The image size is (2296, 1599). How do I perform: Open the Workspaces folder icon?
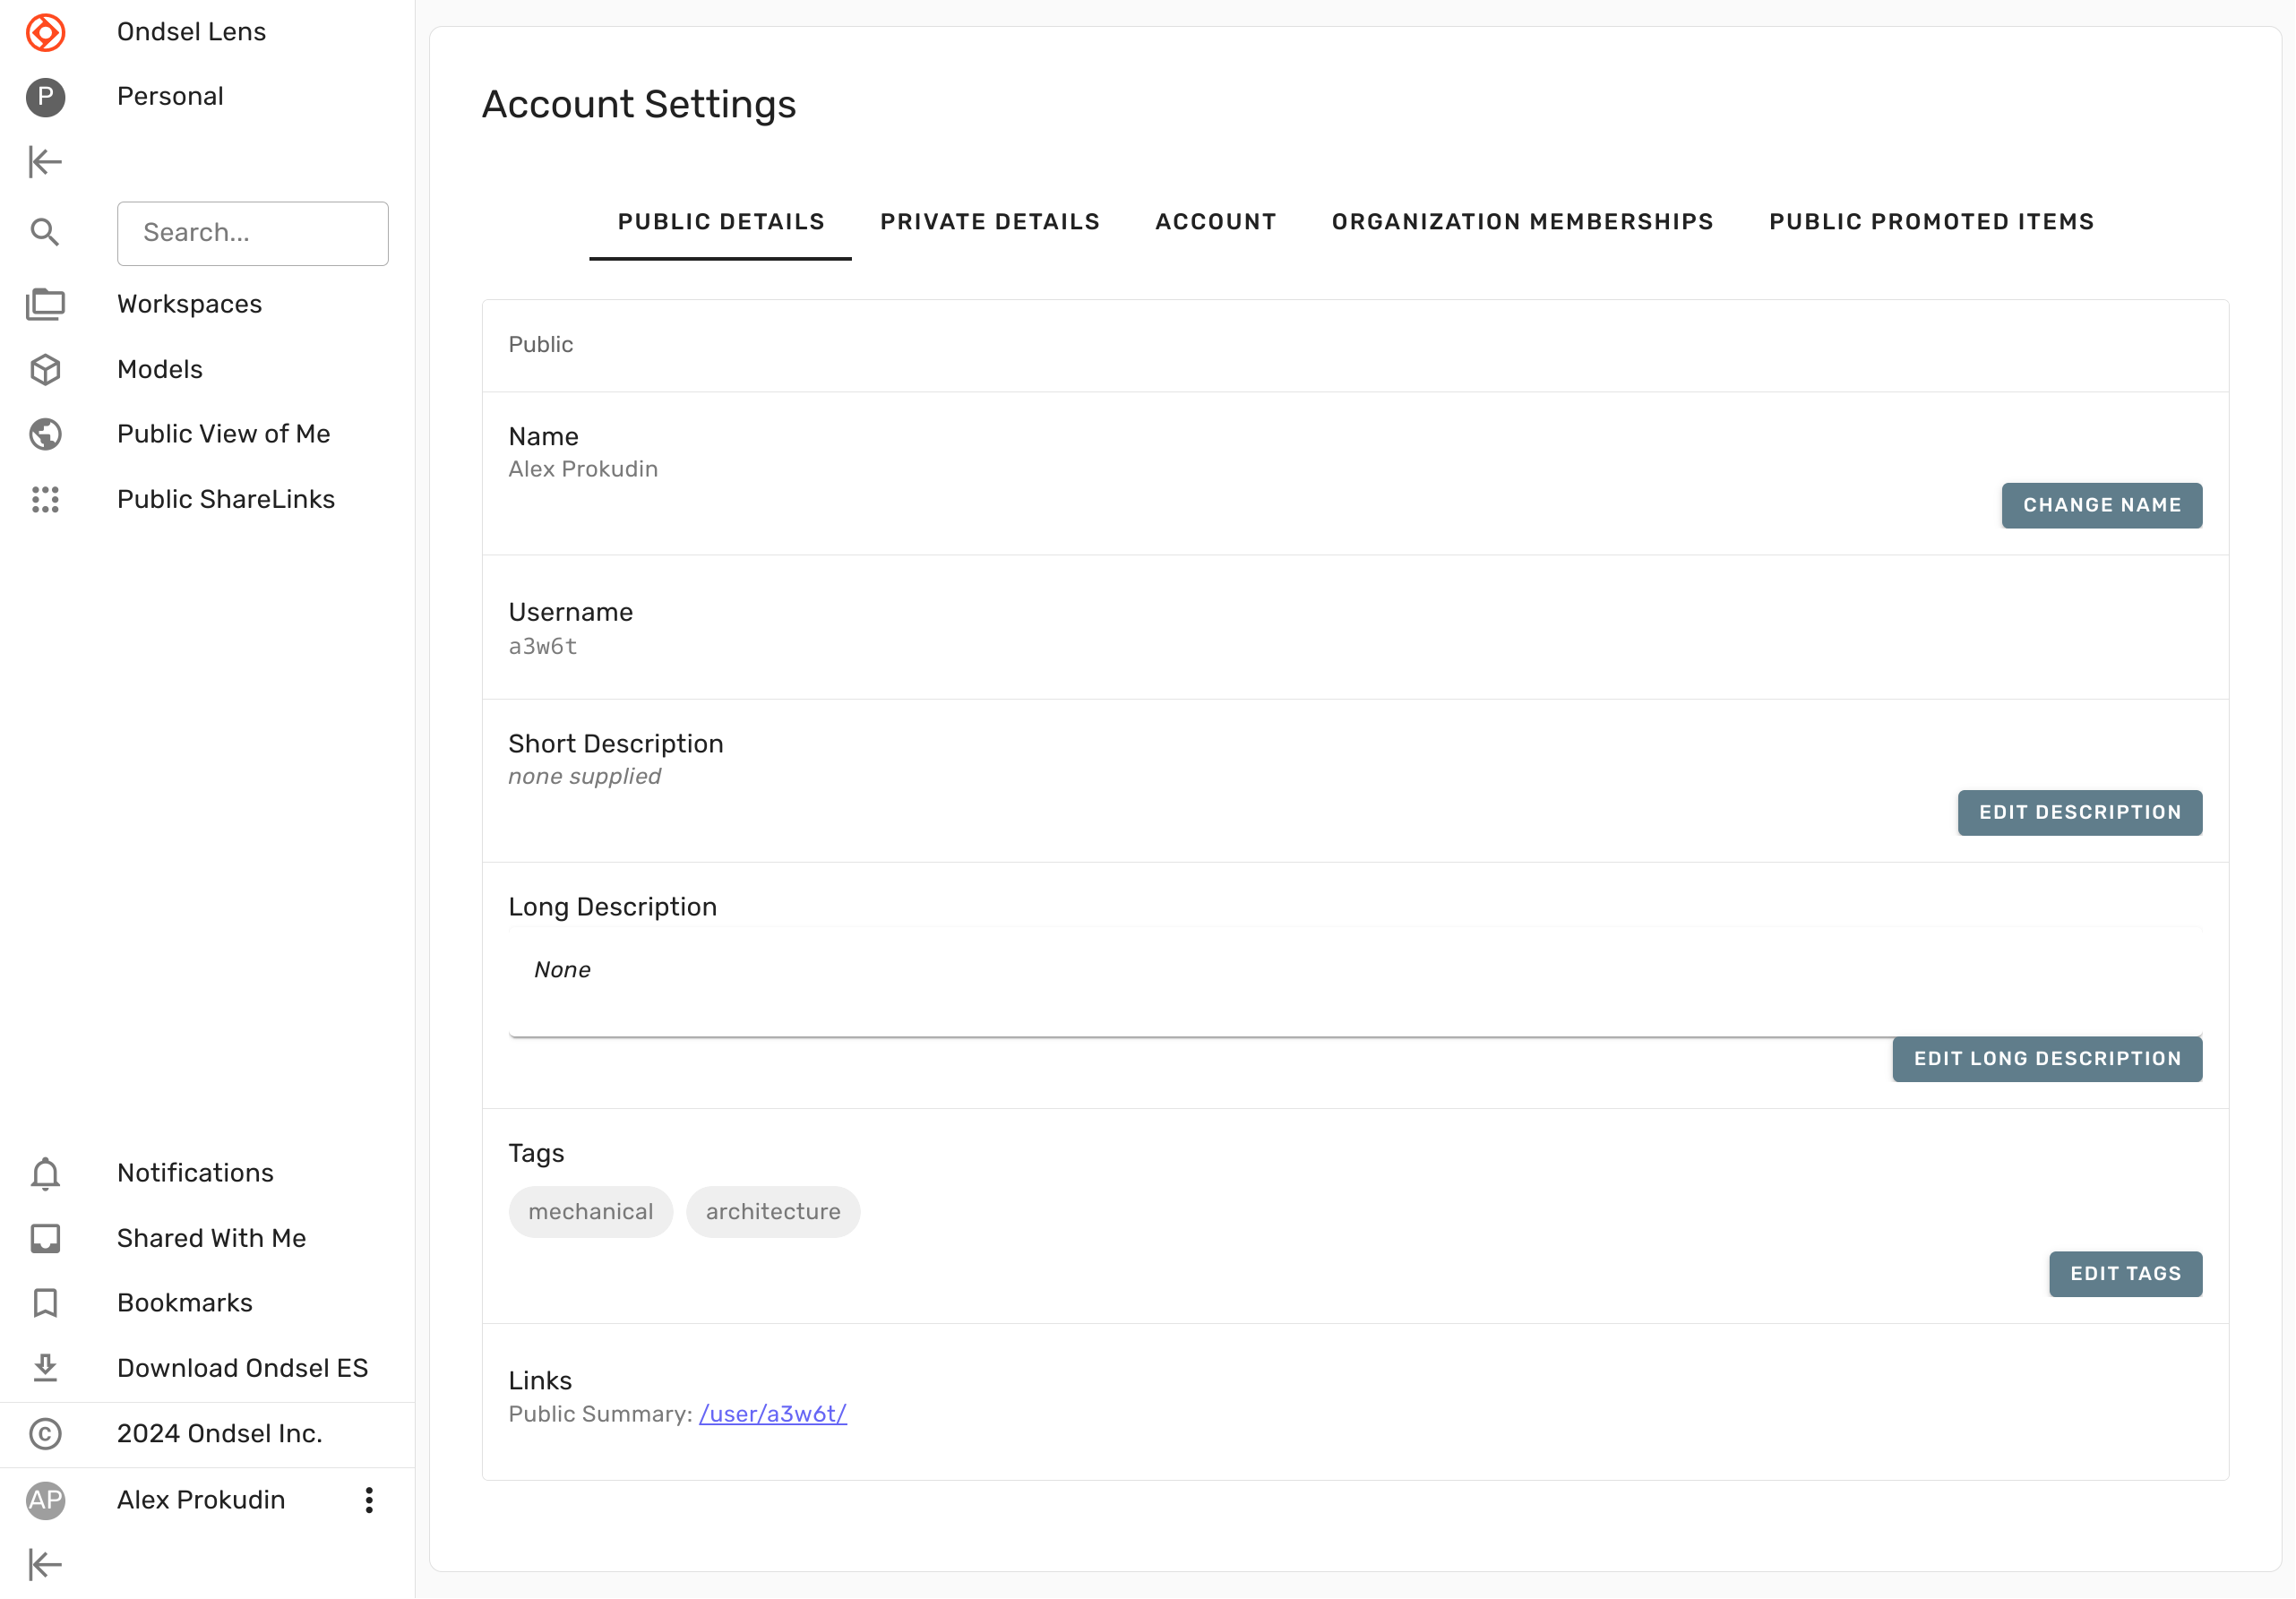coord(45,304)
